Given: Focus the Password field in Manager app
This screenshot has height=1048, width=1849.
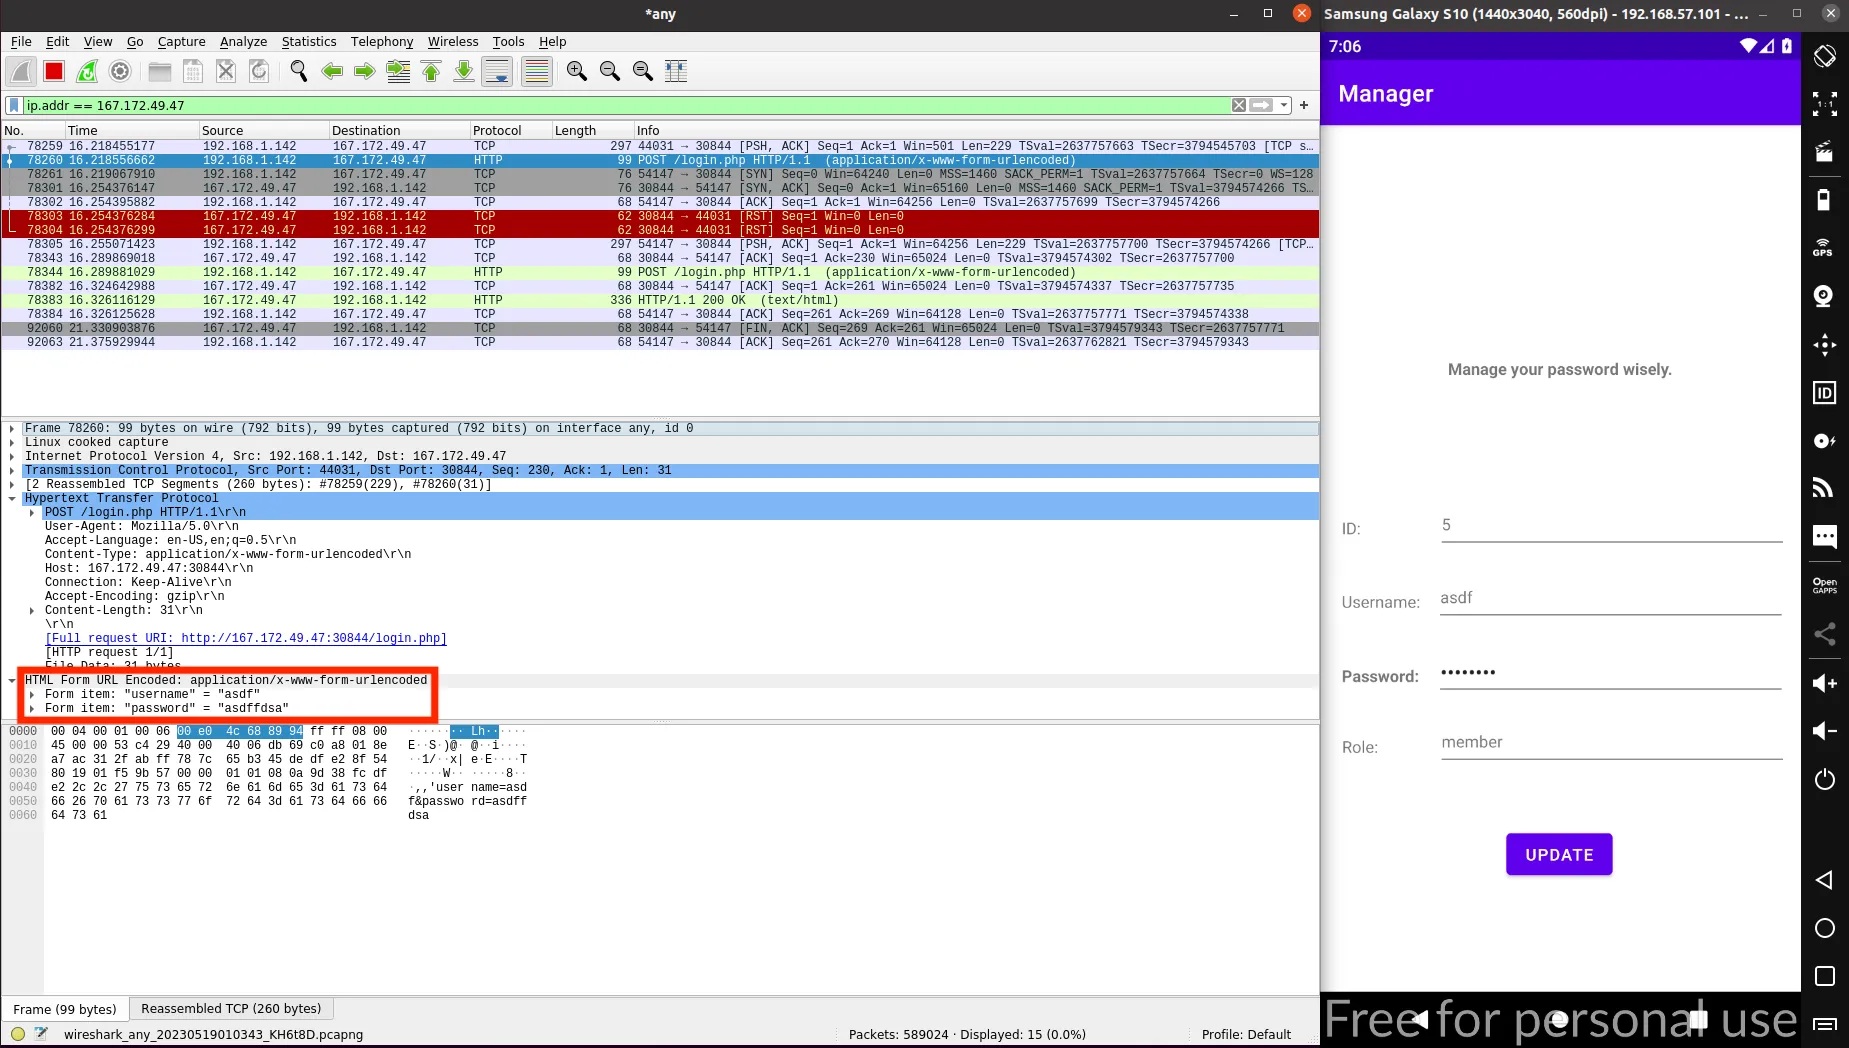Looking at the screenshot, I should click(x=1610, y=673).
